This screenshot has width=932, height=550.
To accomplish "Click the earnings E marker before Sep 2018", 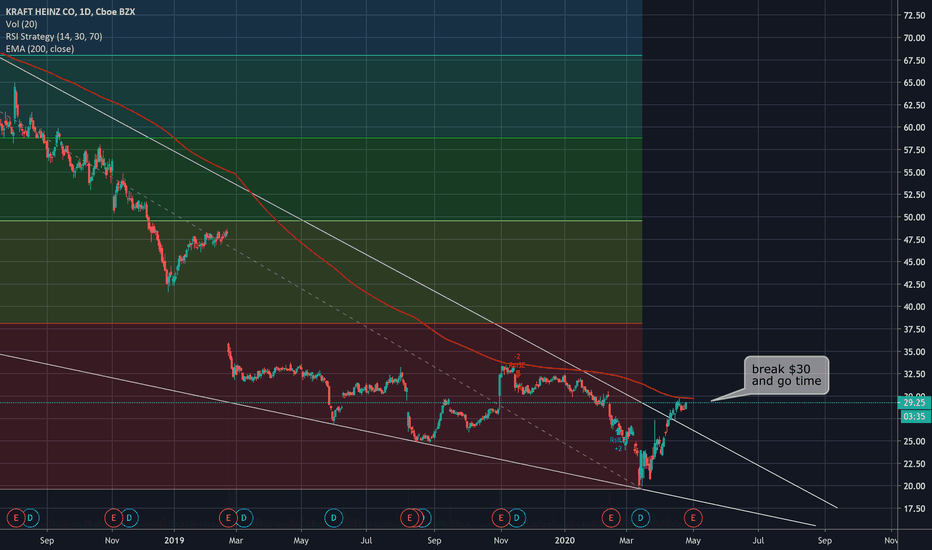I will click(x=16, y=518).
